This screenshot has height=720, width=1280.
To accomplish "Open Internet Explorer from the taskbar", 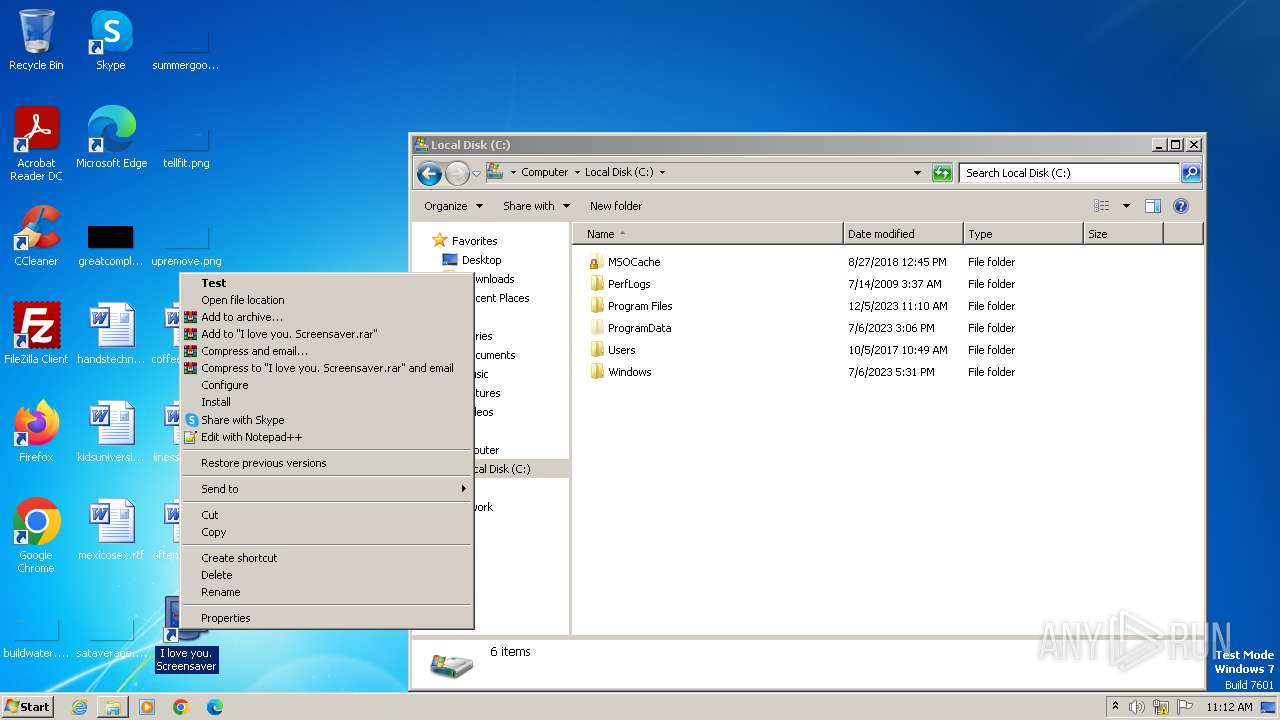I will [79, 707].
